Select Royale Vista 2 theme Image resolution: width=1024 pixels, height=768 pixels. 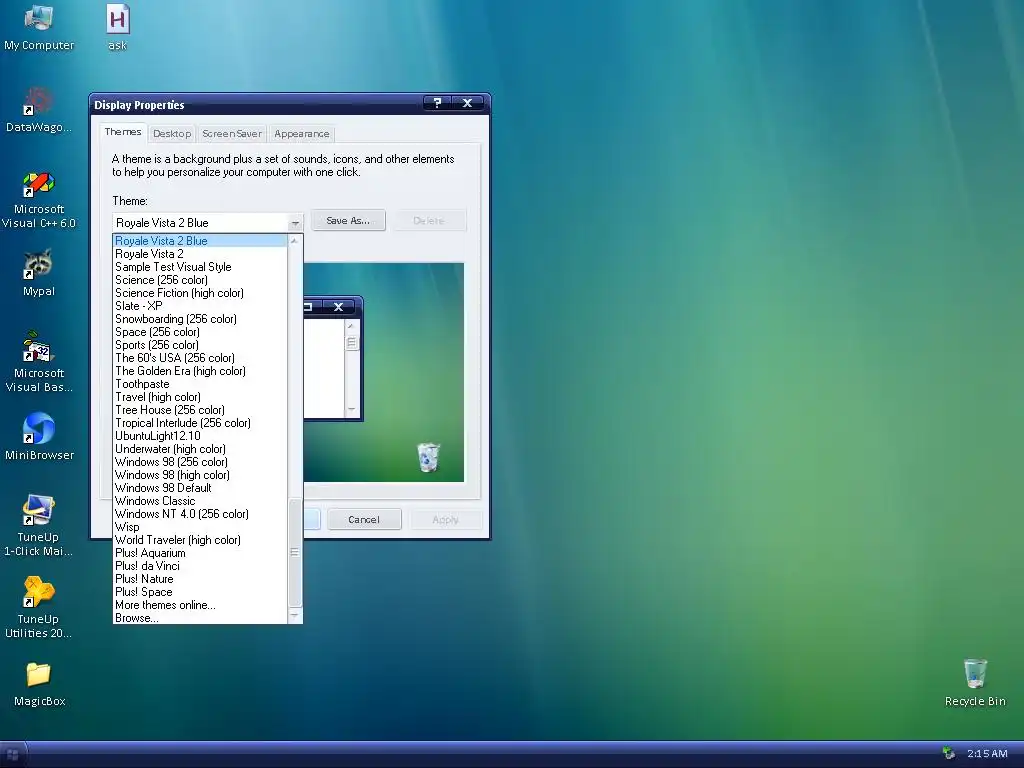point(200,254)
